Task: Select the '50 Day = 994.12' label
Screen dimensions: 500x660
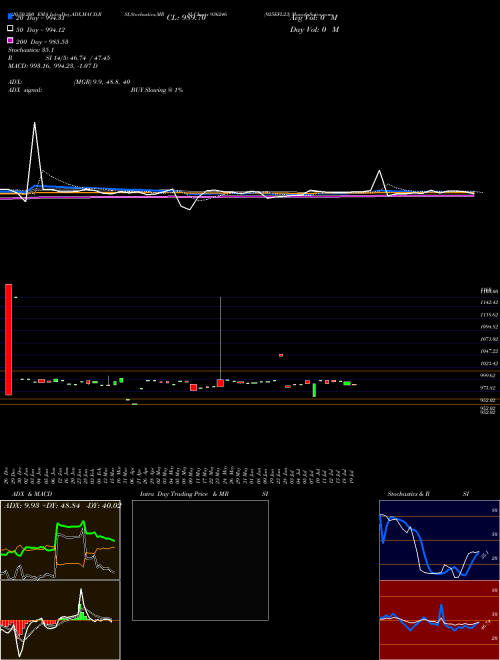Action: pyautogui.click(x=41, y=30)
